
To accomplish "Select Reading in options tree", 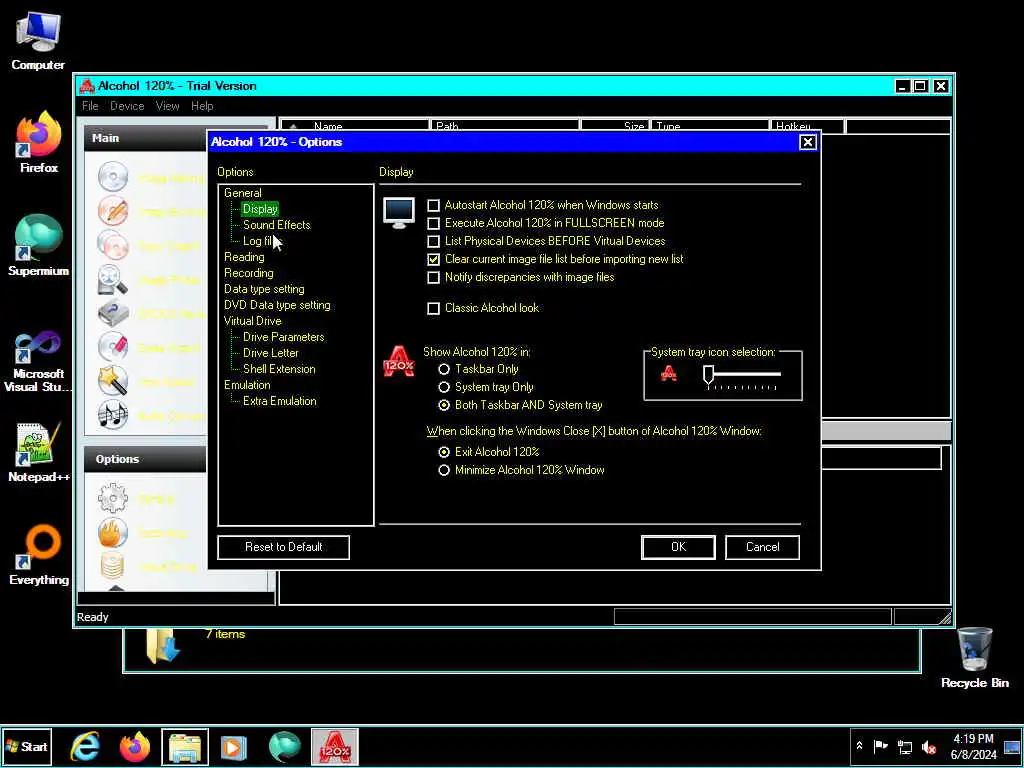I will pos(244,257).
